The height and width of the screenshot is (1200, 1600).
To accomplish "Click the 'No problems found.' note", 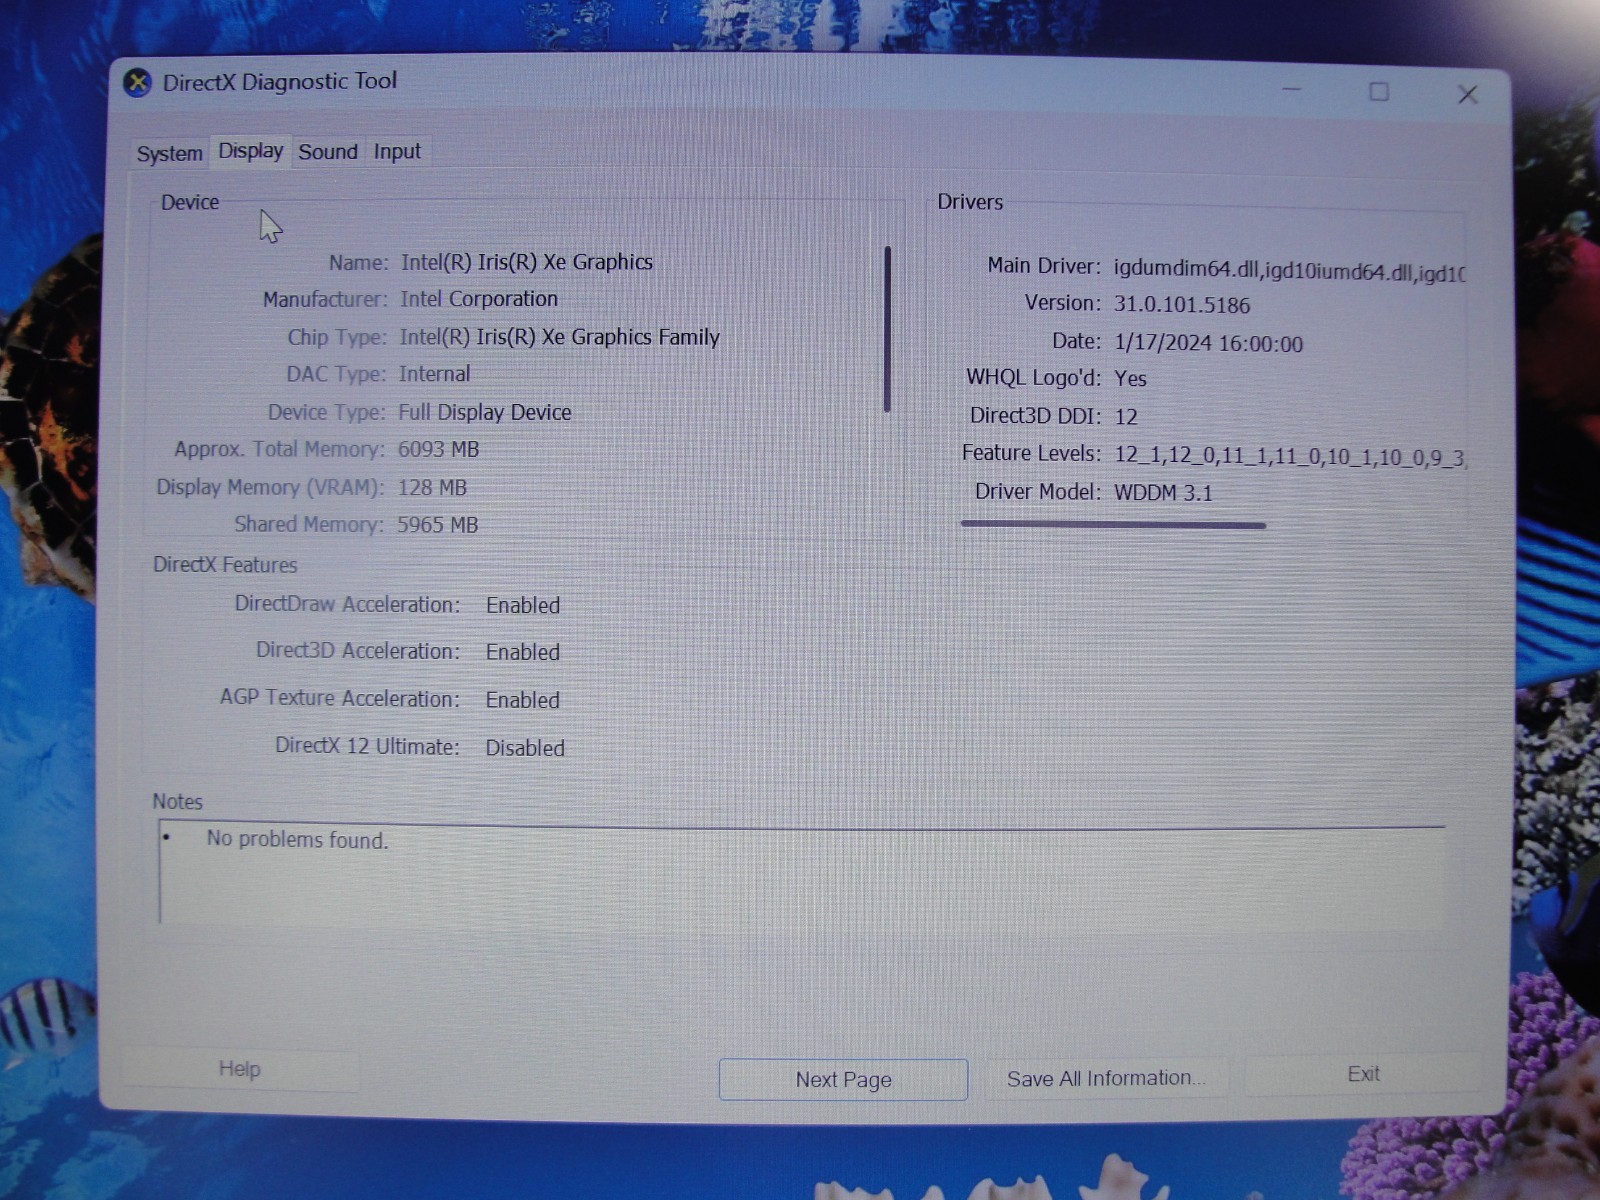I will click(x=297, y=839).
